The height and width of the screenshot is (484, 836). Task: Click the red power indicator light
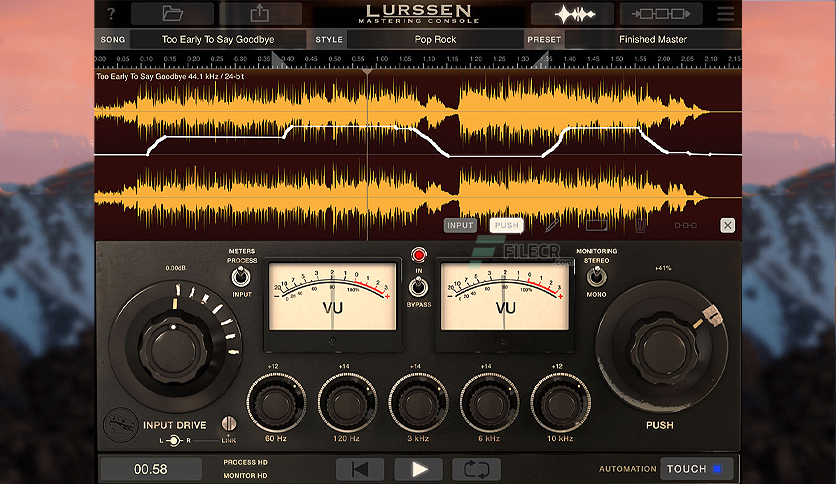pyautogui.click(x=419, y=255)
